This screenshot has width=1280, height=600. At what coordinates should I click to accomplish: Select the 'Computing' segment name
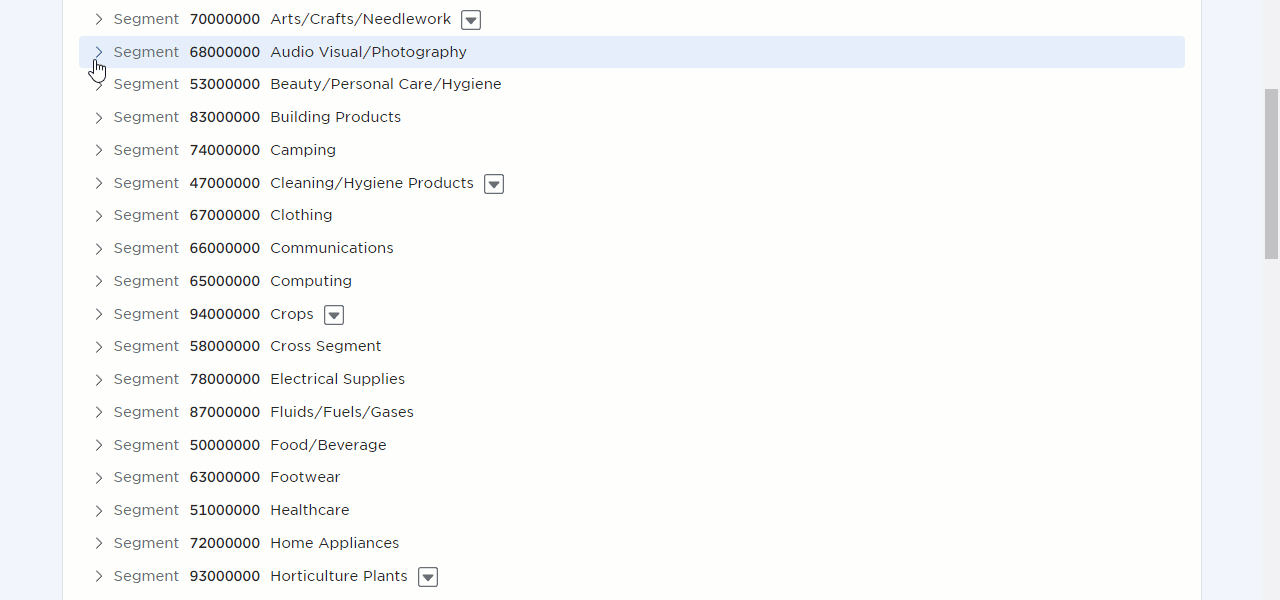(311, 281)
